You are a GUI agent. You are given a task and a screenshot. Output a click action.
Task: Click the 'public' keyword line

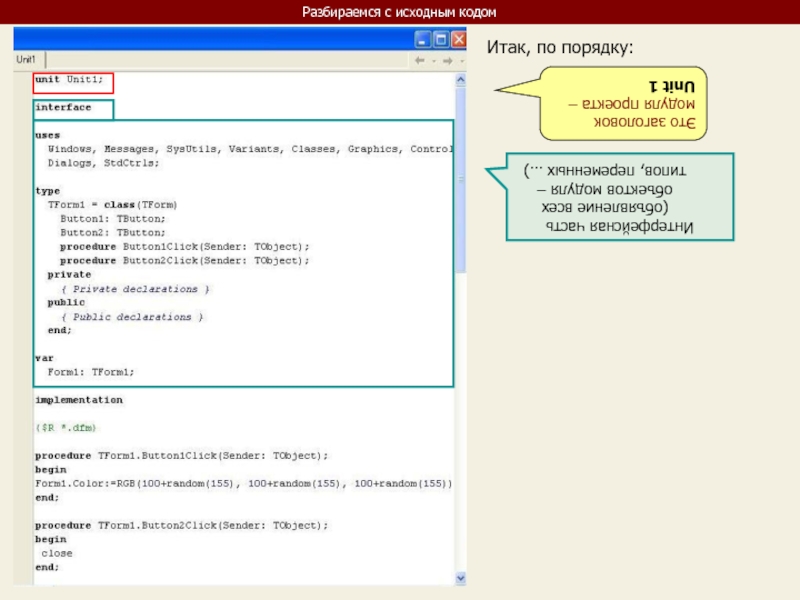[x=66, y=302]
